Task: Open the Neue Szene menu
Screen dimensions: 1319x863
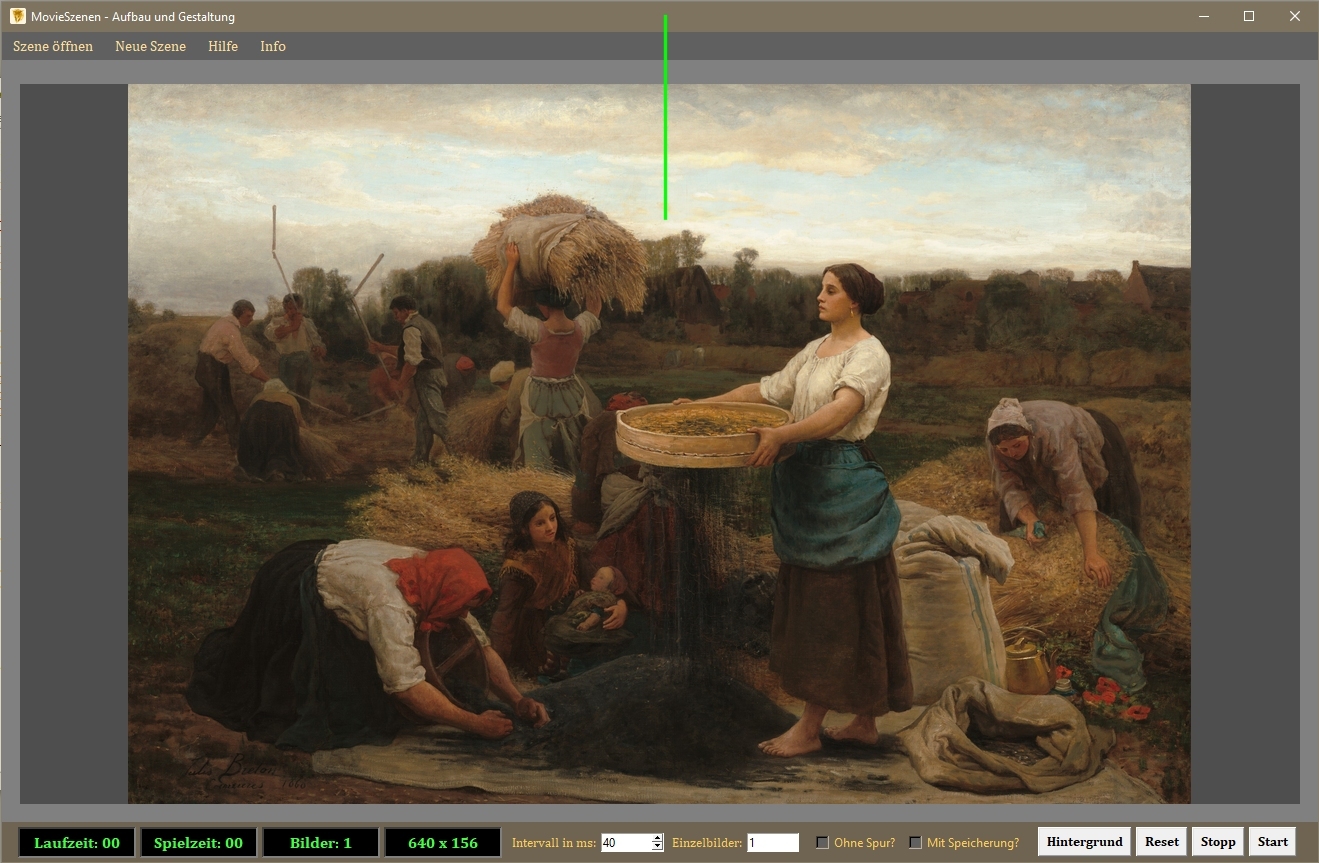Action: [x=150, y=46]
